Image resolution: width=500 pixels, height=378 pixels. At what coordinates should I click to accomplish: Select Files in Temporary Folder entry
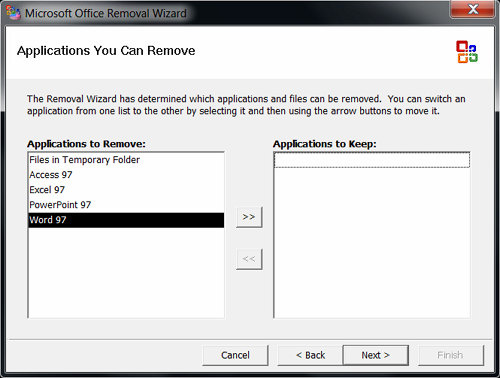click(126, 160)
